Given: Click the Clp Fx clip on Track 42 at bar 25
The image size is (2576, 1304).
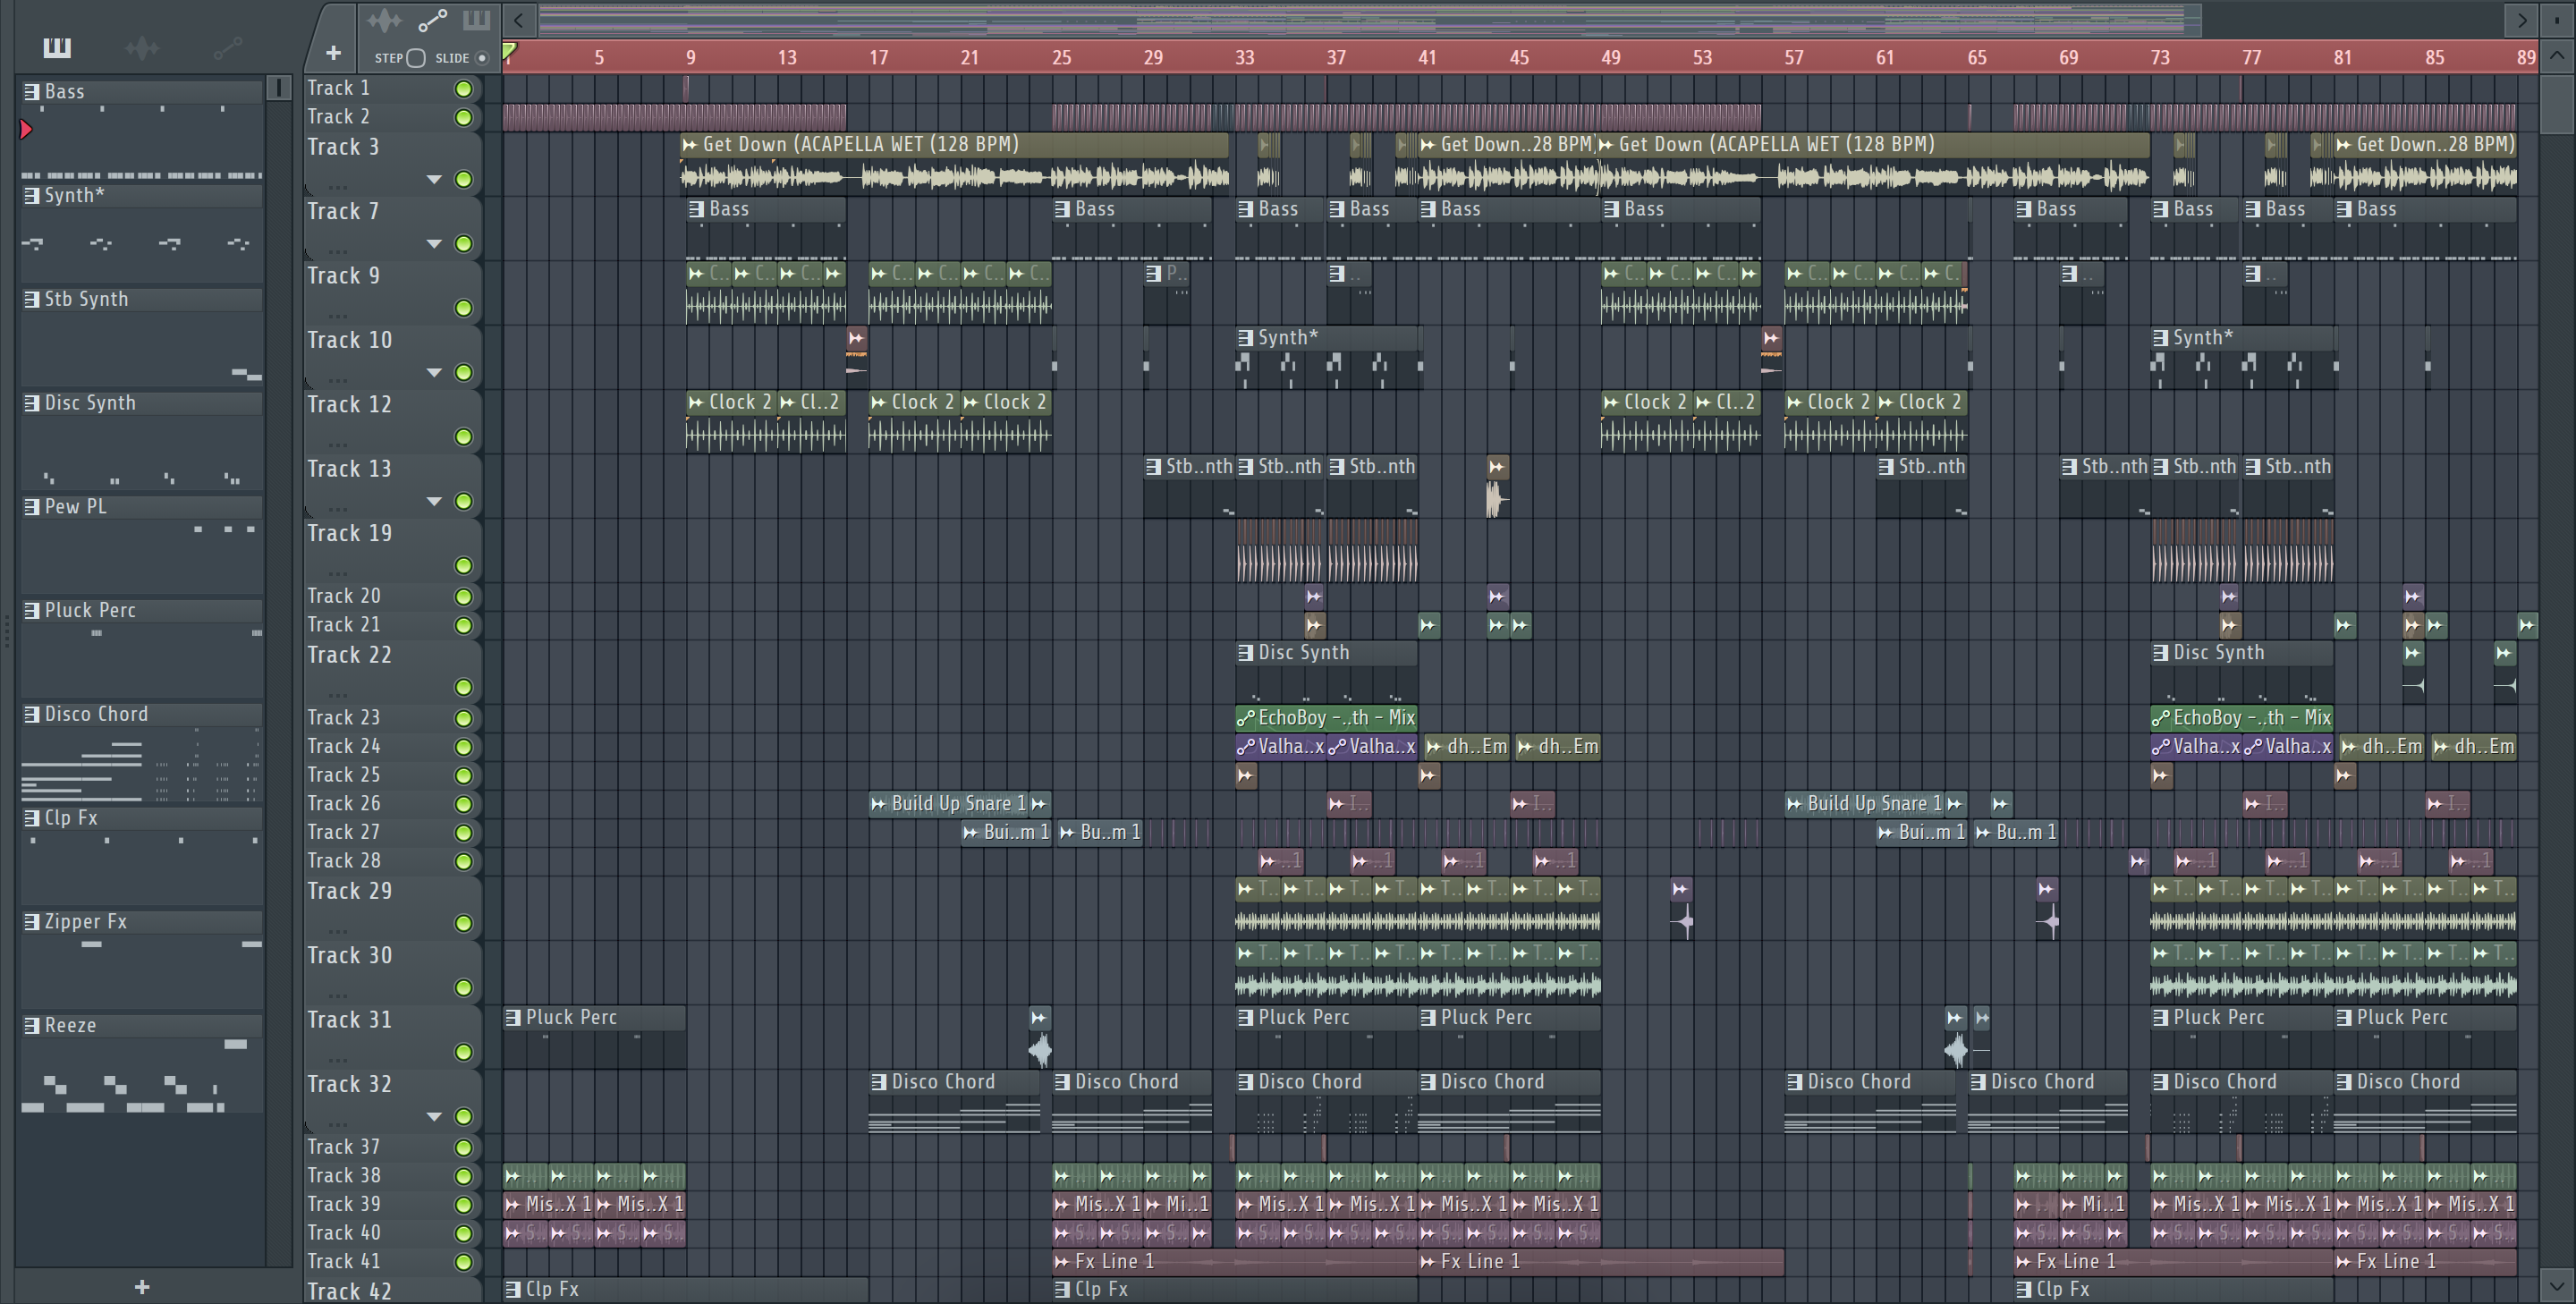Looking at the screenshot, I should 1235,1290.
